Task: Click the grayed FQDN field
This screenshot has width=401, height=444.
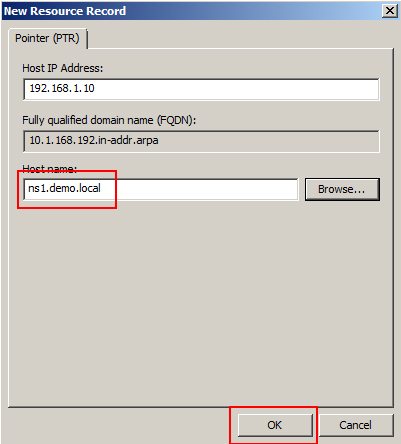Action: (201, 141)
